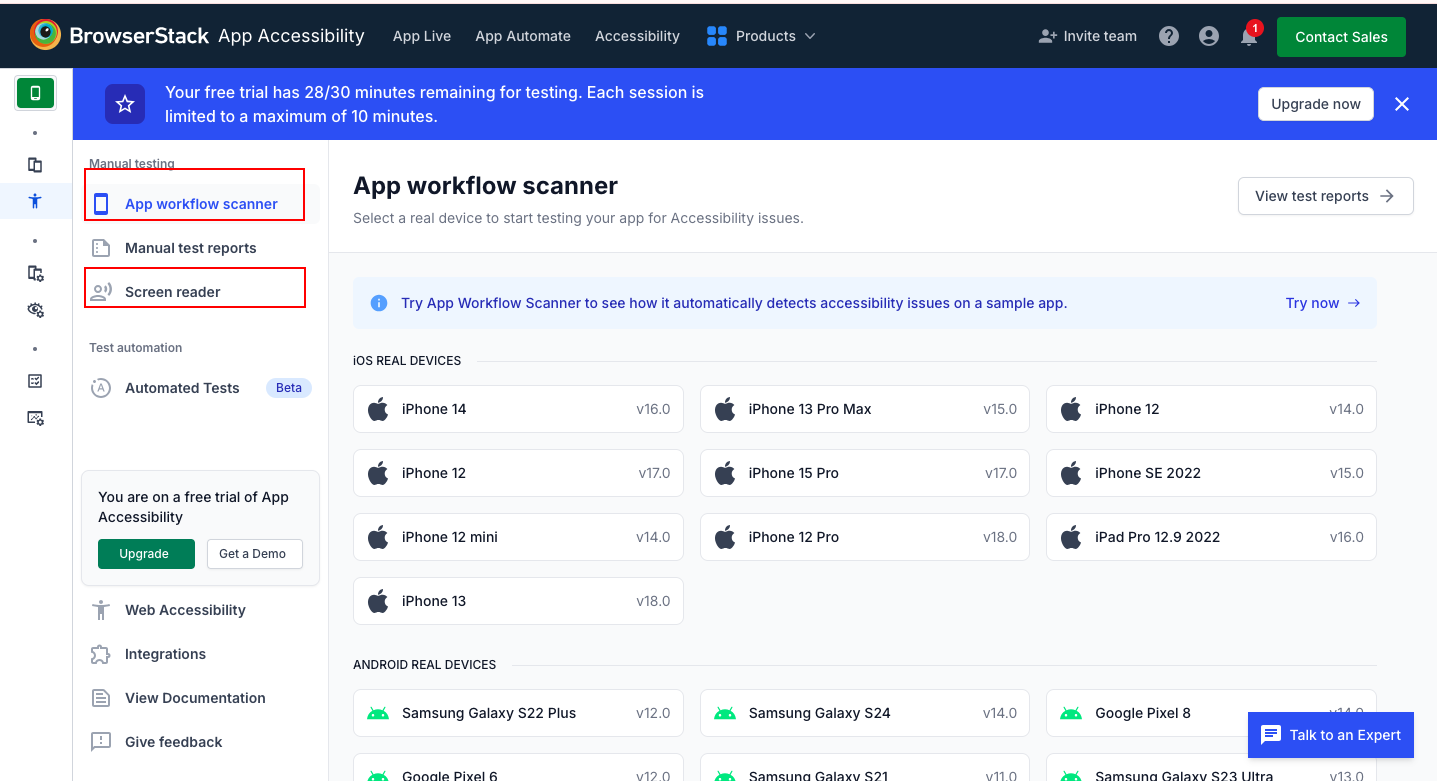The image size is (1437, 781).
Task: Open the devices-with-gear icon in left rail
Action: point(35,273)
